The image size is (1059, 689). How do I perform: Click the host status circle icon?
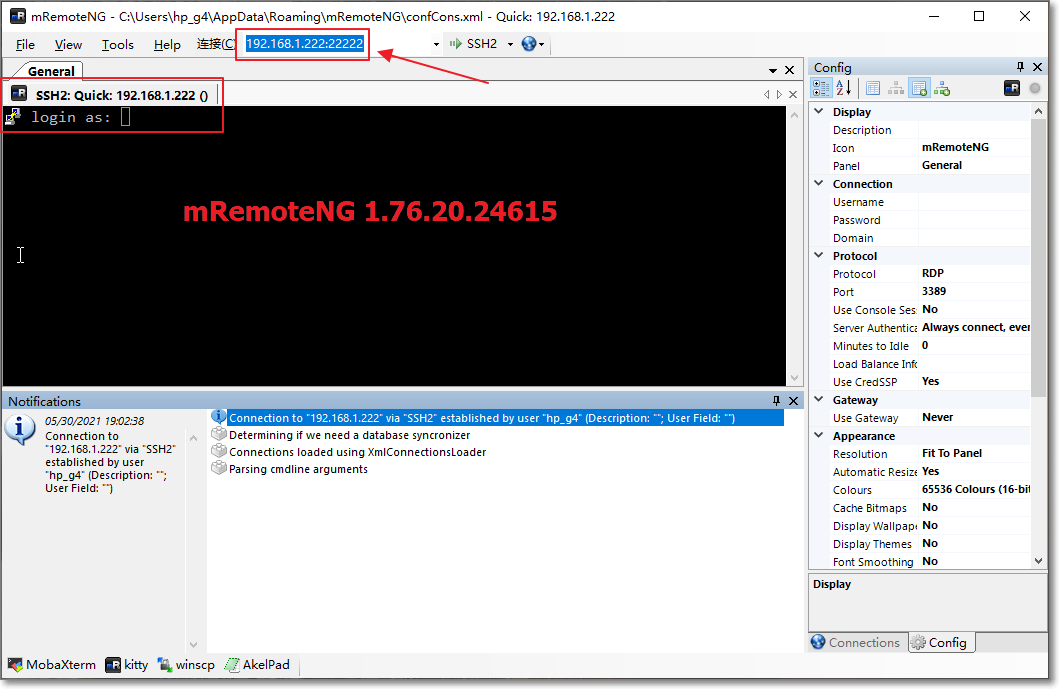pos(1035,88)
